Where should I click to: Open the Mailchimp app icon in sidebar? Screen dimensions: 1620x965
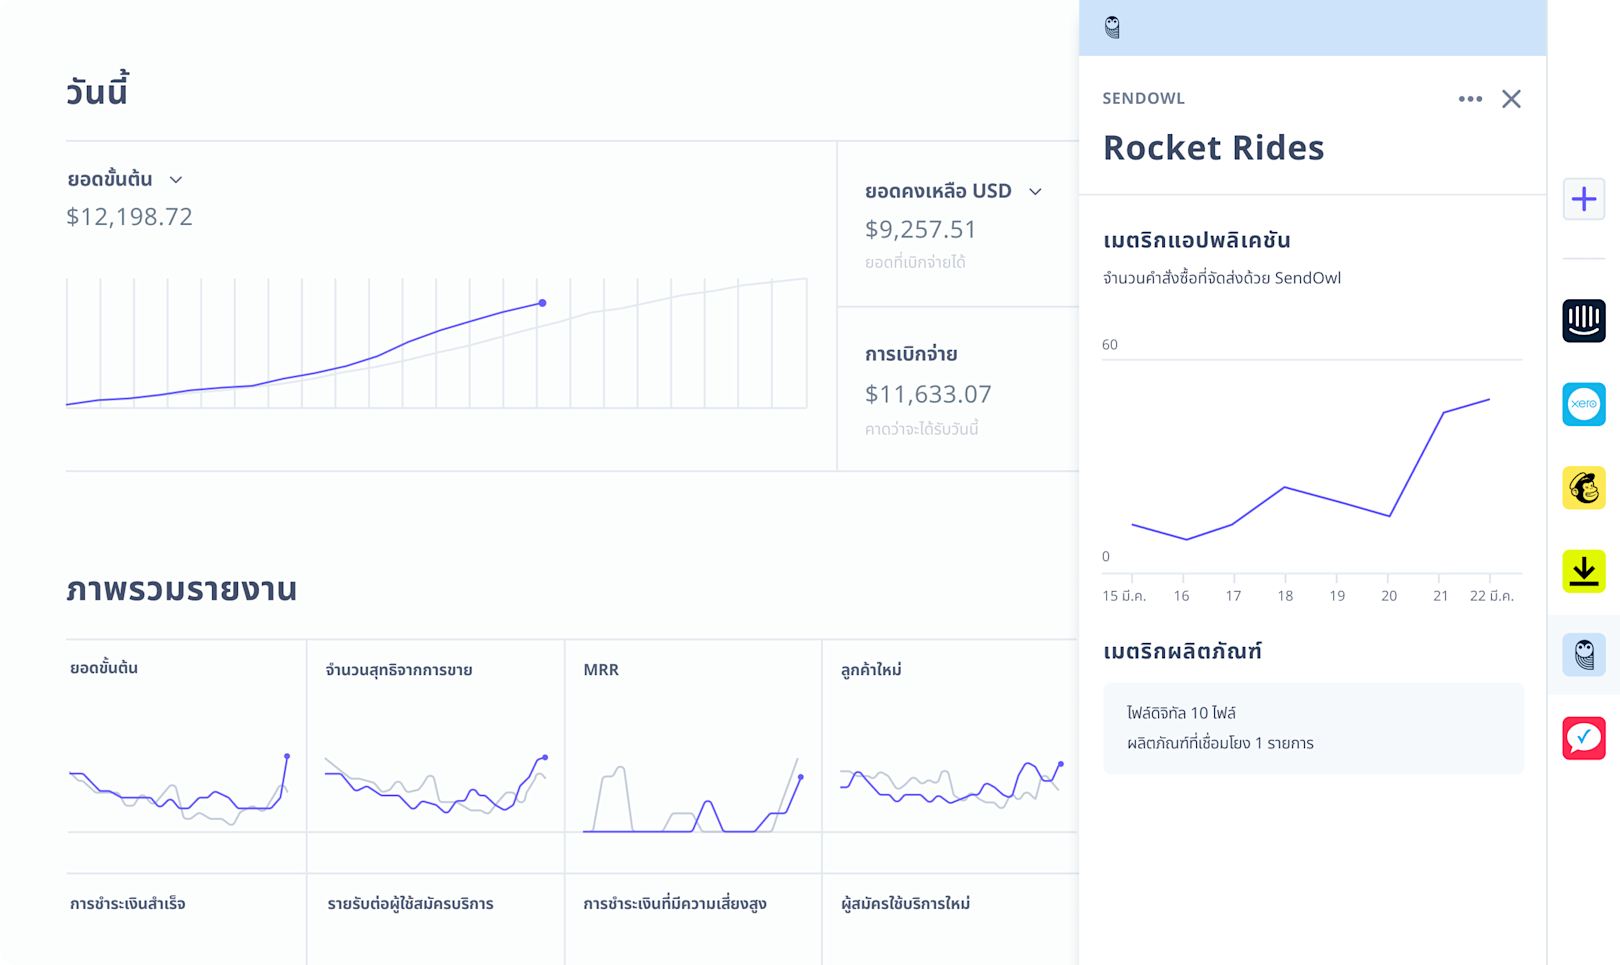point(1584,488)
